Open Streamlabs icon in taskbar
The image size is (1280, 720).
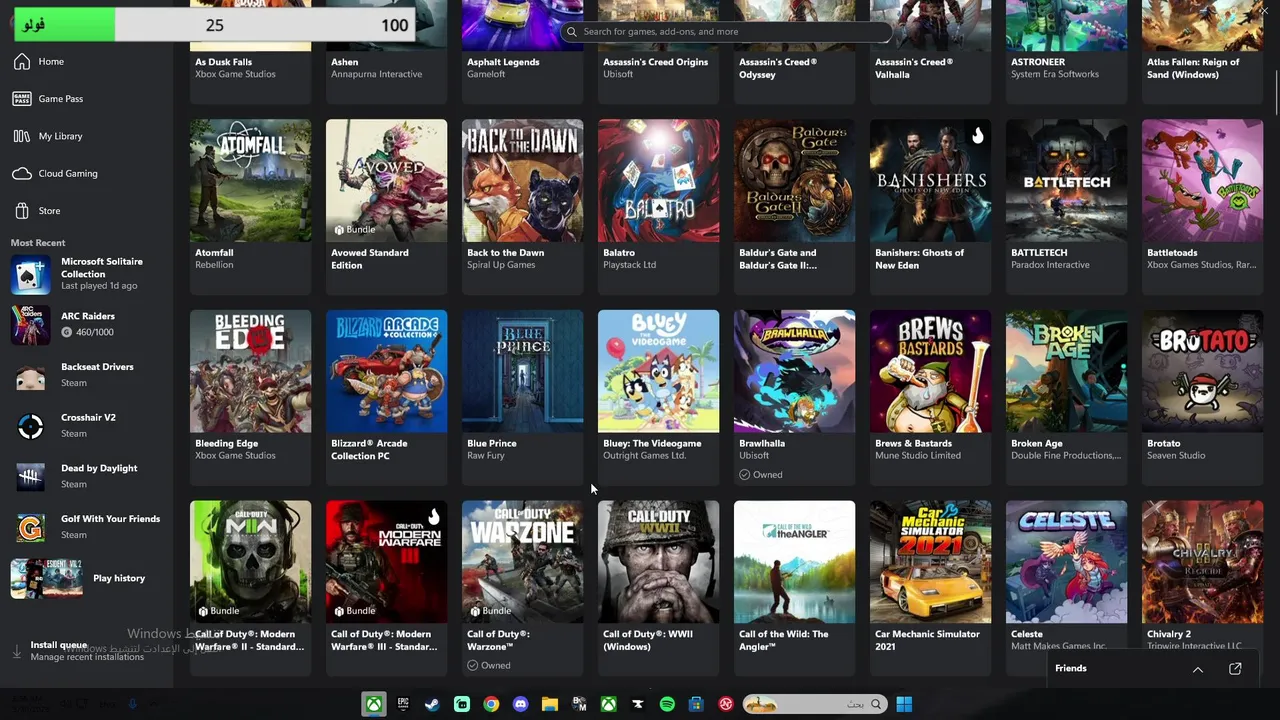(461, 704)
